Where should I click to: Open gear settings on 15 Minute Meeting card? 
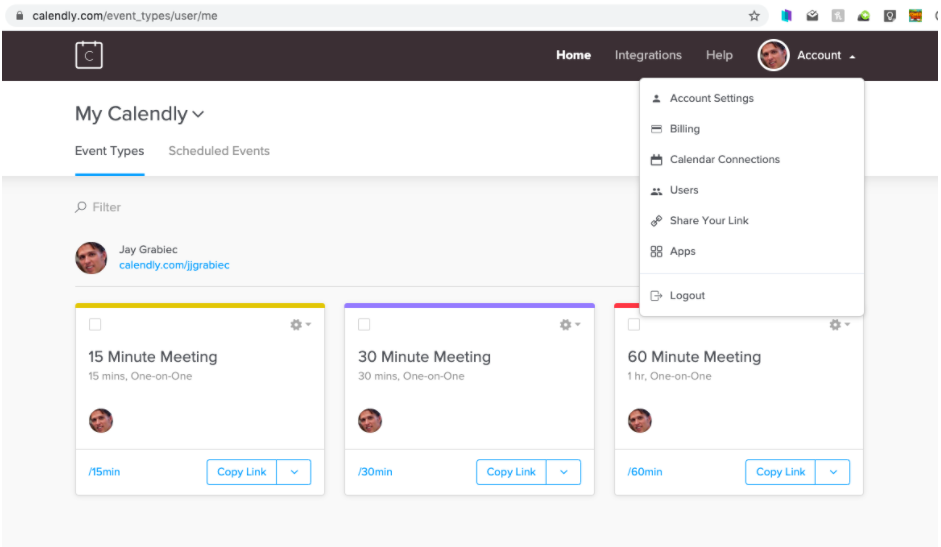click(299, 325)
